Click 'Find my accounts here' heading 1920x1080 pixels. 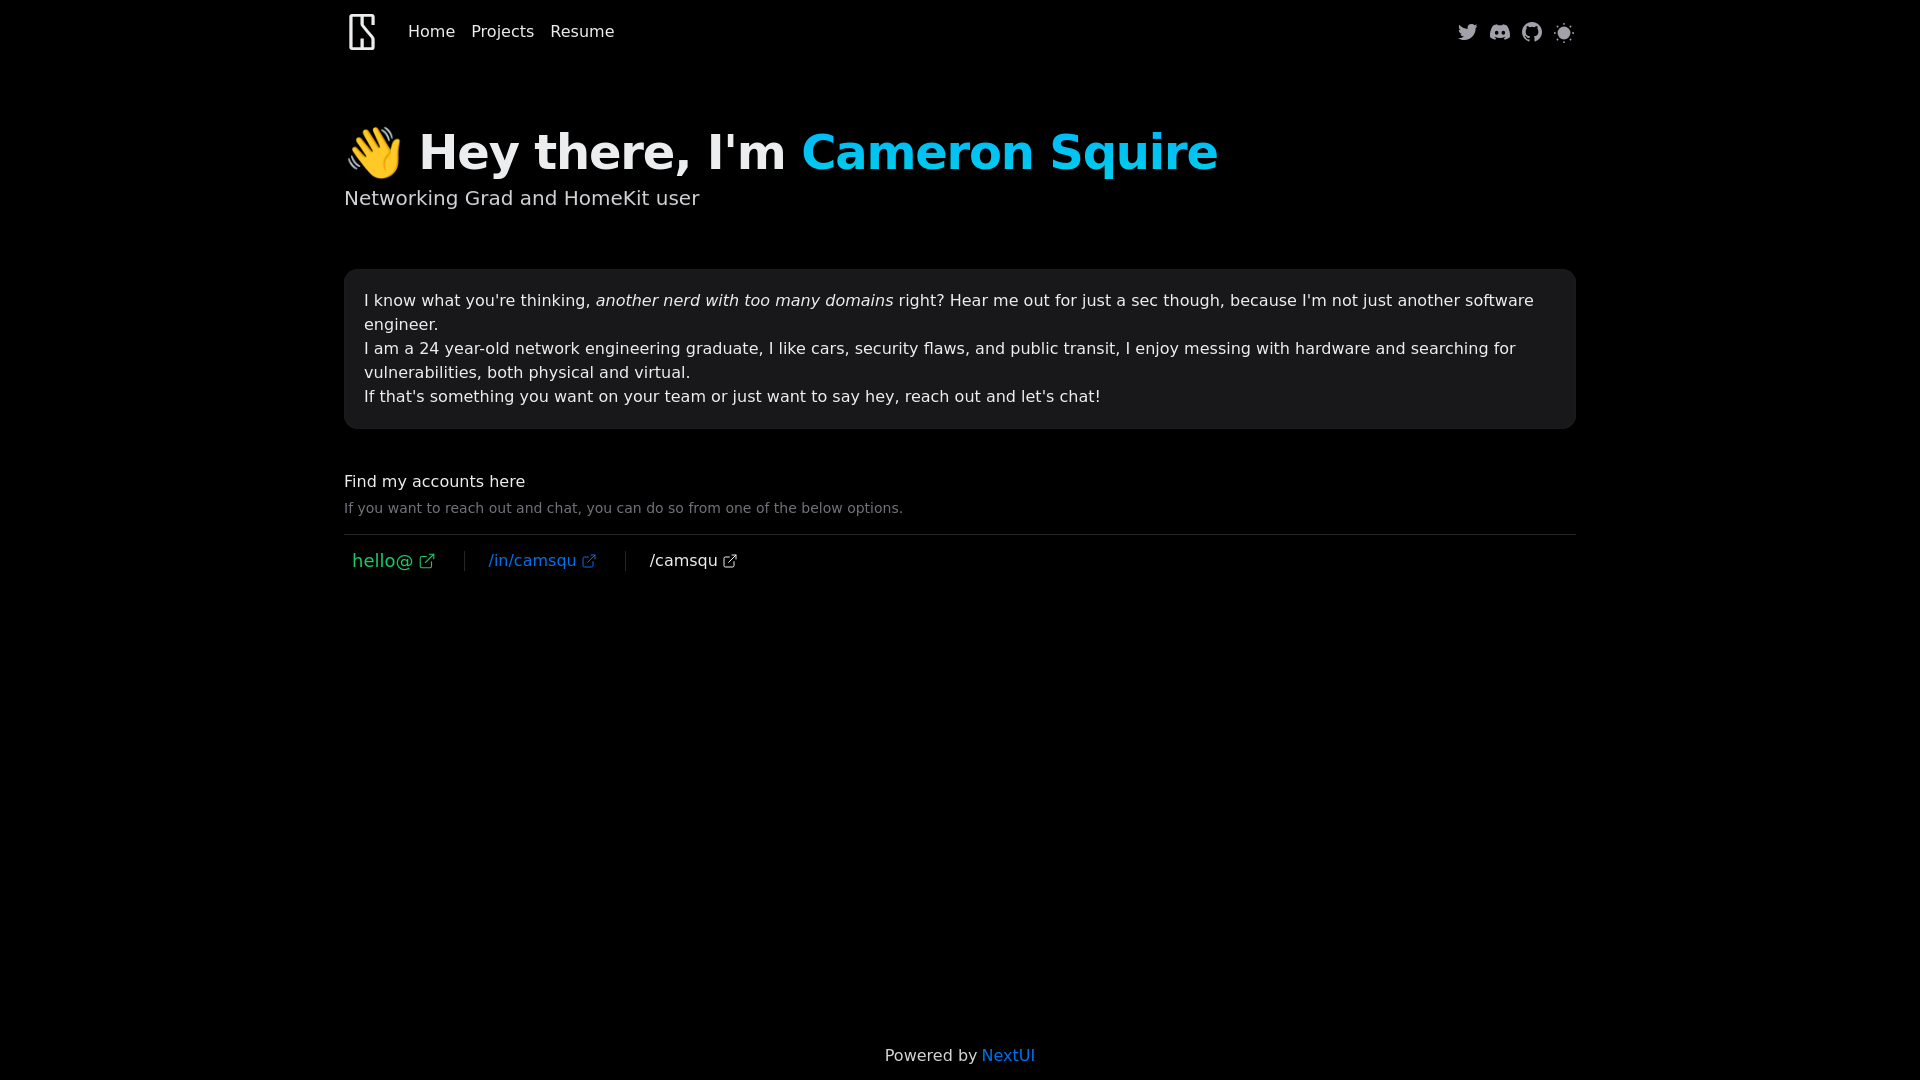point(434,482)
